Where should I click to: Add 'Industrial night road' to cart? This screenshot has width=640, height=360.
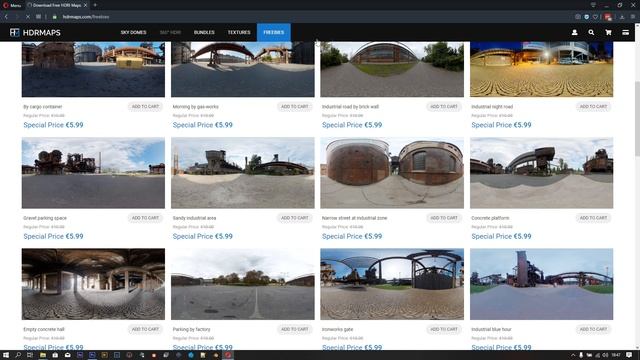[593, 107]
